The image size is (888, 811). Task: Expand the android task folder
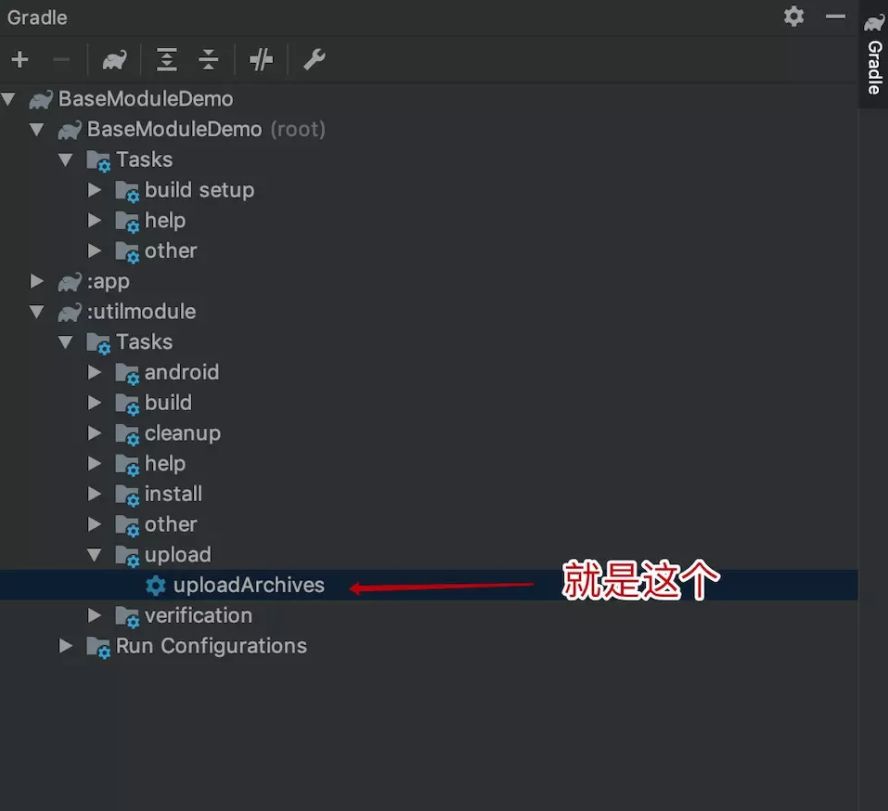(95, 373)
